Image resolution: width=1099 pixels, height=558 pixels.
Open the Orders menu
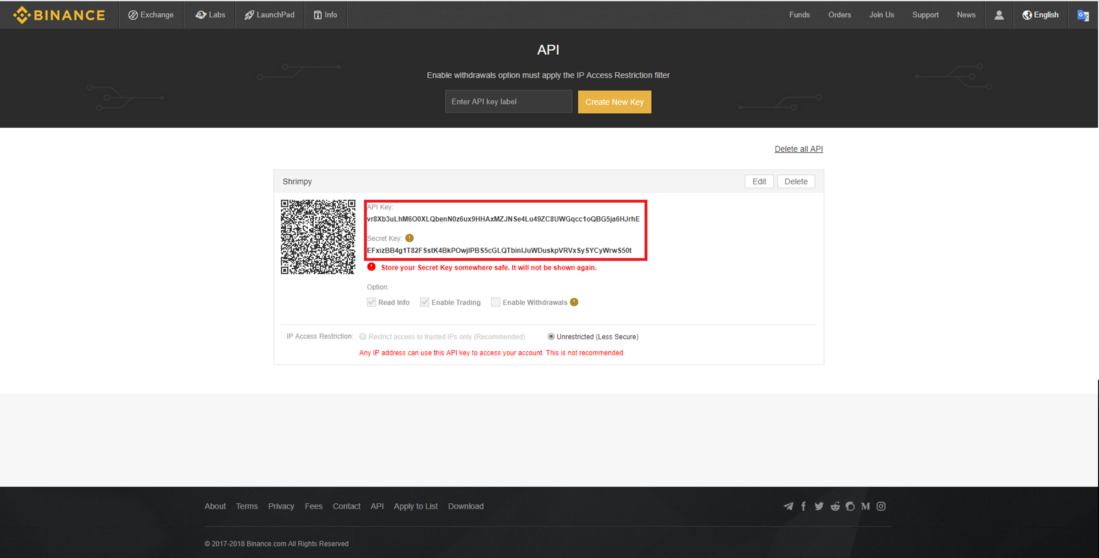pos(839,15)
